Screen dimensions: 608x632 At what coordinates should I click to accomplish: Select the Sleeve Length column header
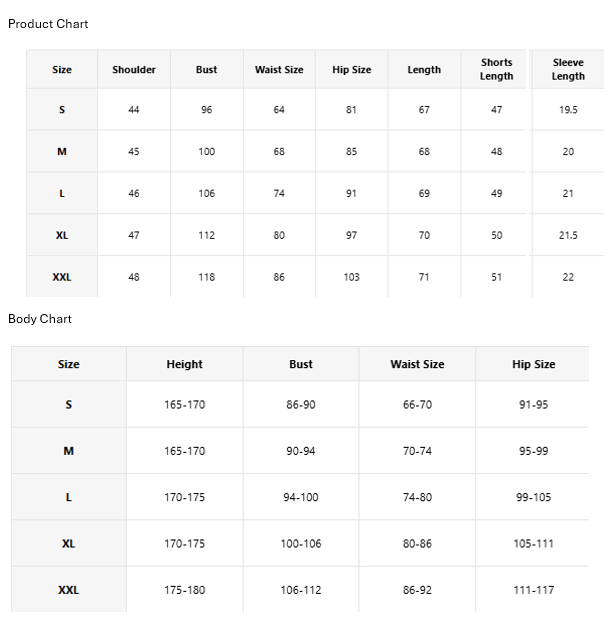(568, 69)
